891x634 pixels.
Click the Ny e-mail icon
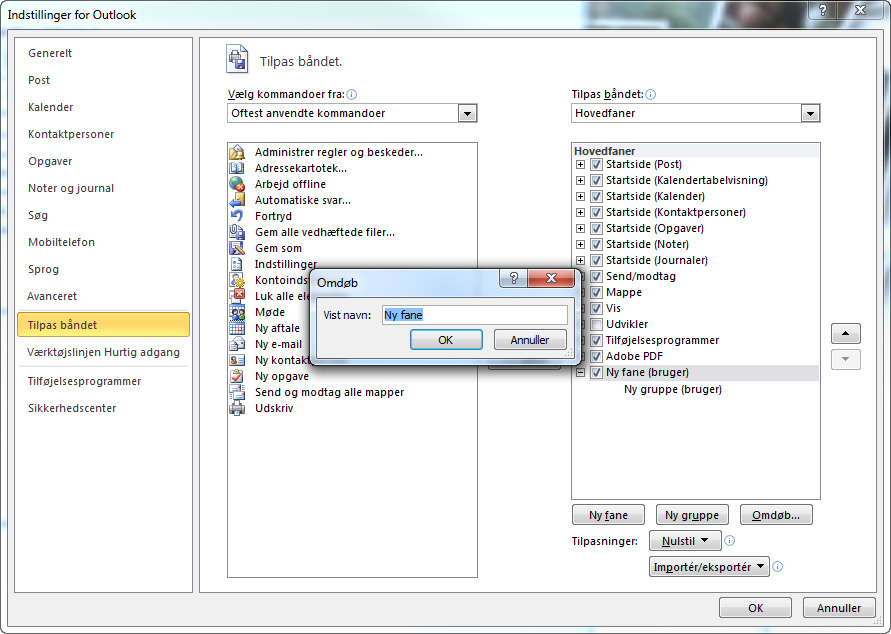pyautogui.click(x=237, y=344)
